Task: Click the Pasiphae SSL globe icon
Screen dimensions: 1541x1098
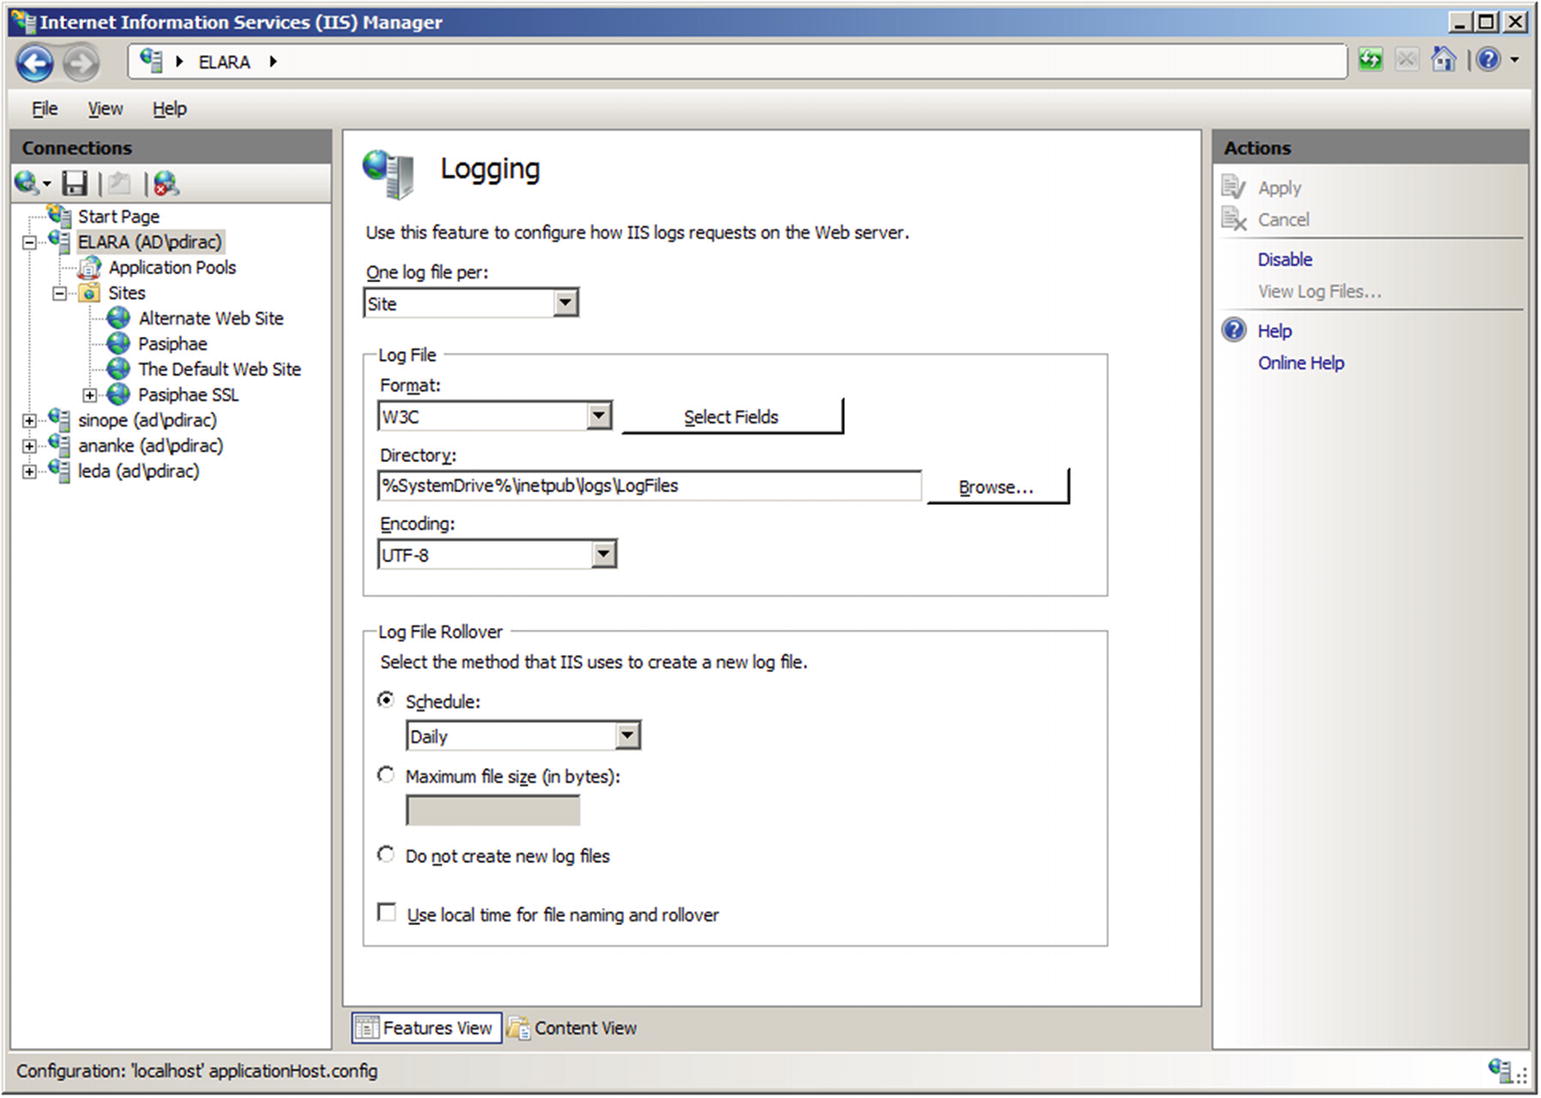Action: coord(119,394)
